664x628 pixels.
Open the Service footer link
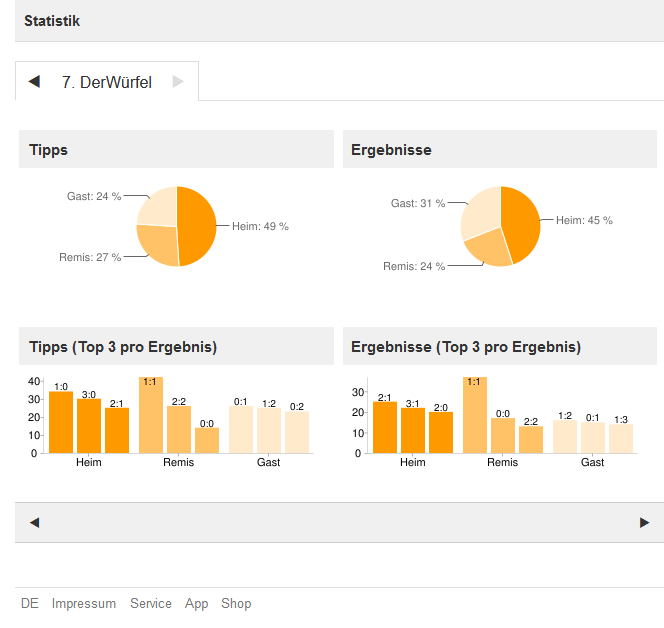[x=151, y=603]
